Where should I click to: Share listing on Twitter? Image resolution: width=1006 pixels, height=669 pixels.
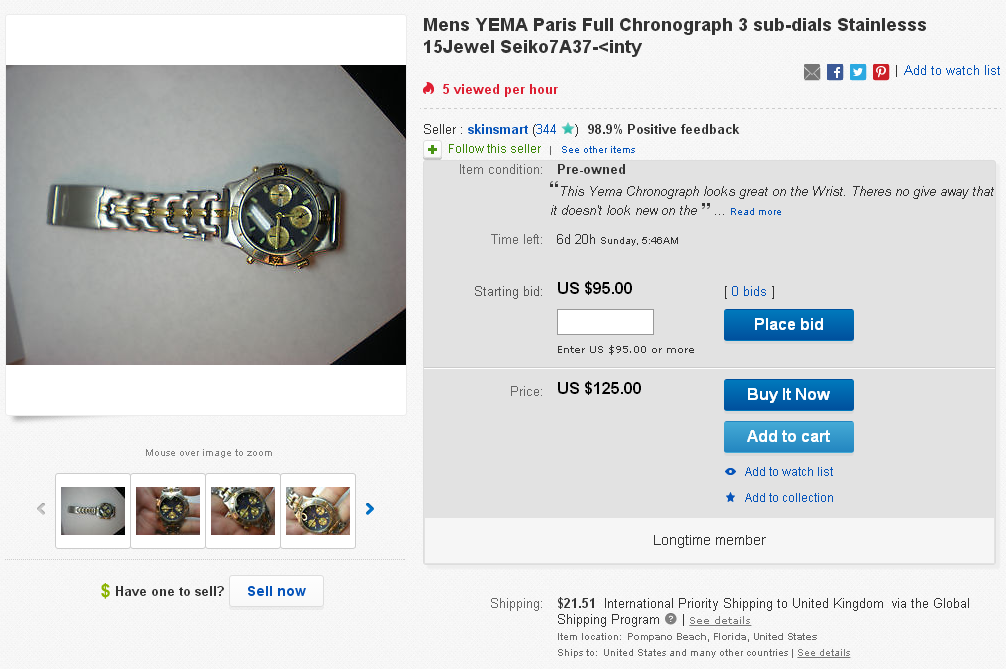pyautogui.click(x=858, y=72)
